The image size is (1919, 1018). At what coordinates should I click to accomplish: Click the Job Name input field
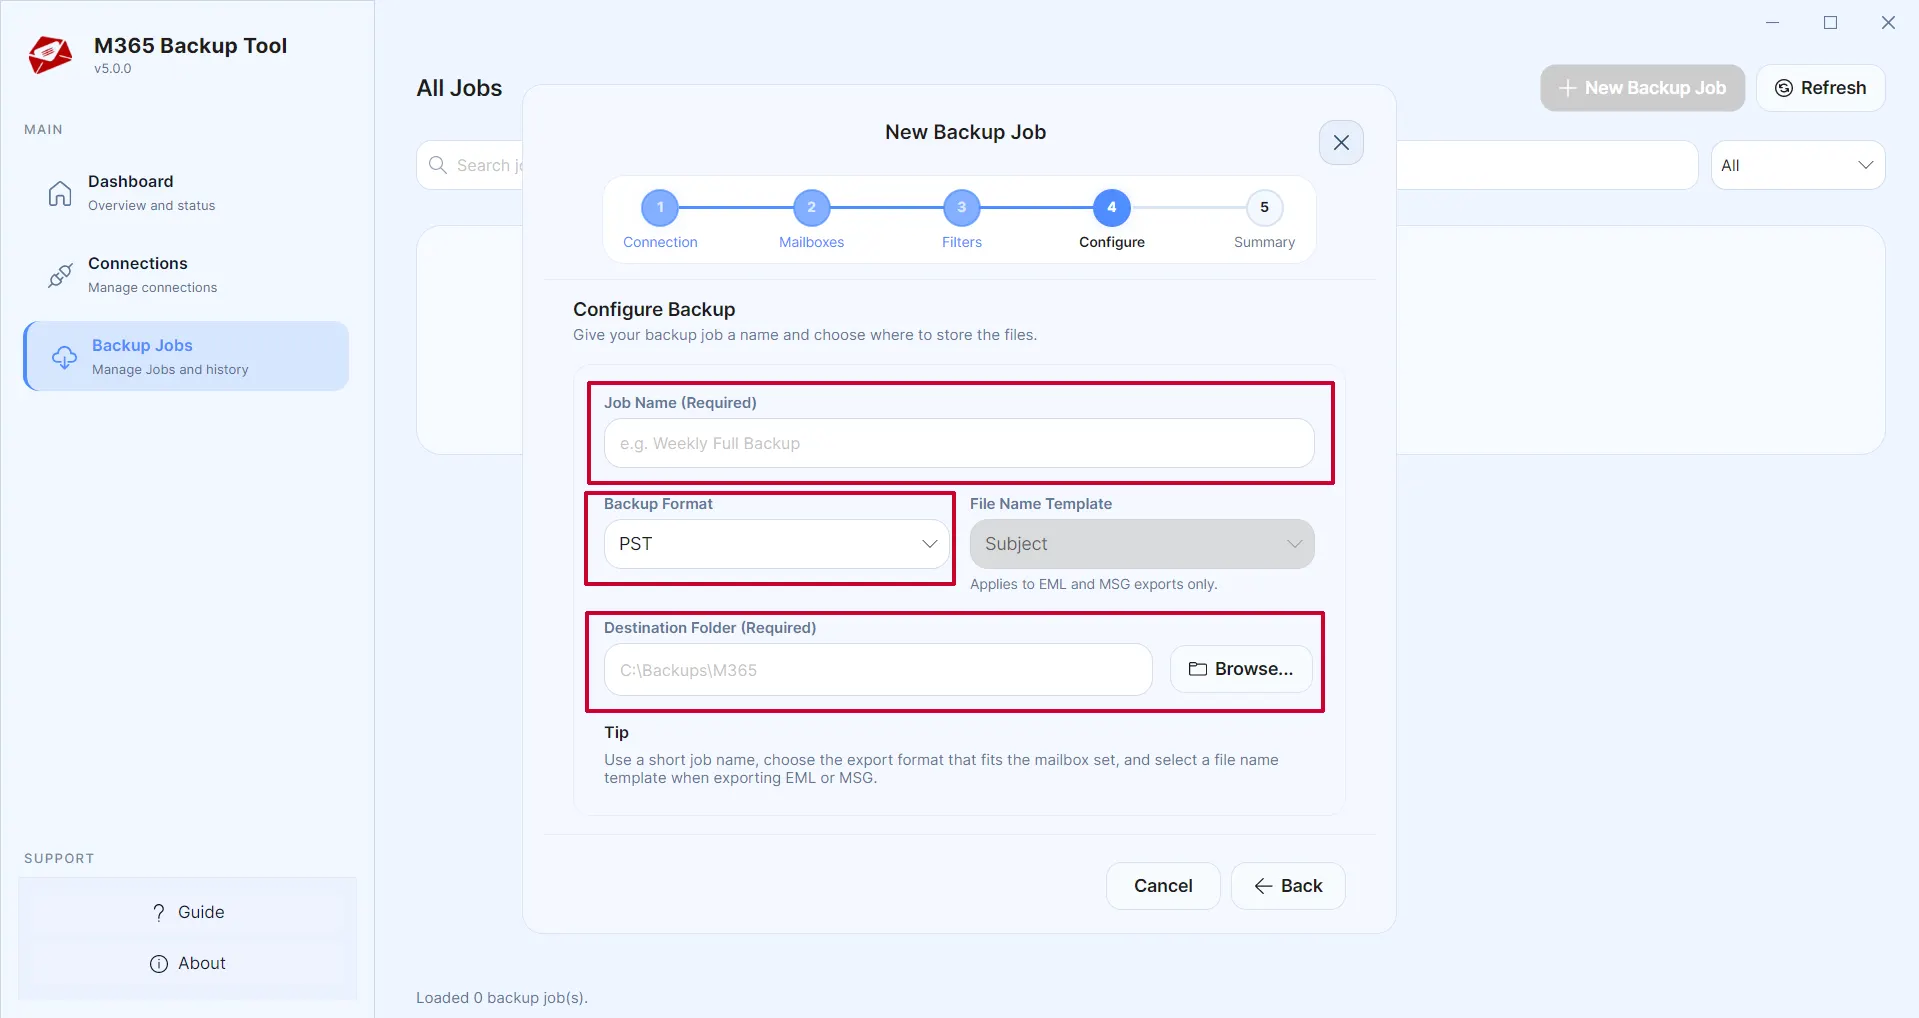[959, 443]
